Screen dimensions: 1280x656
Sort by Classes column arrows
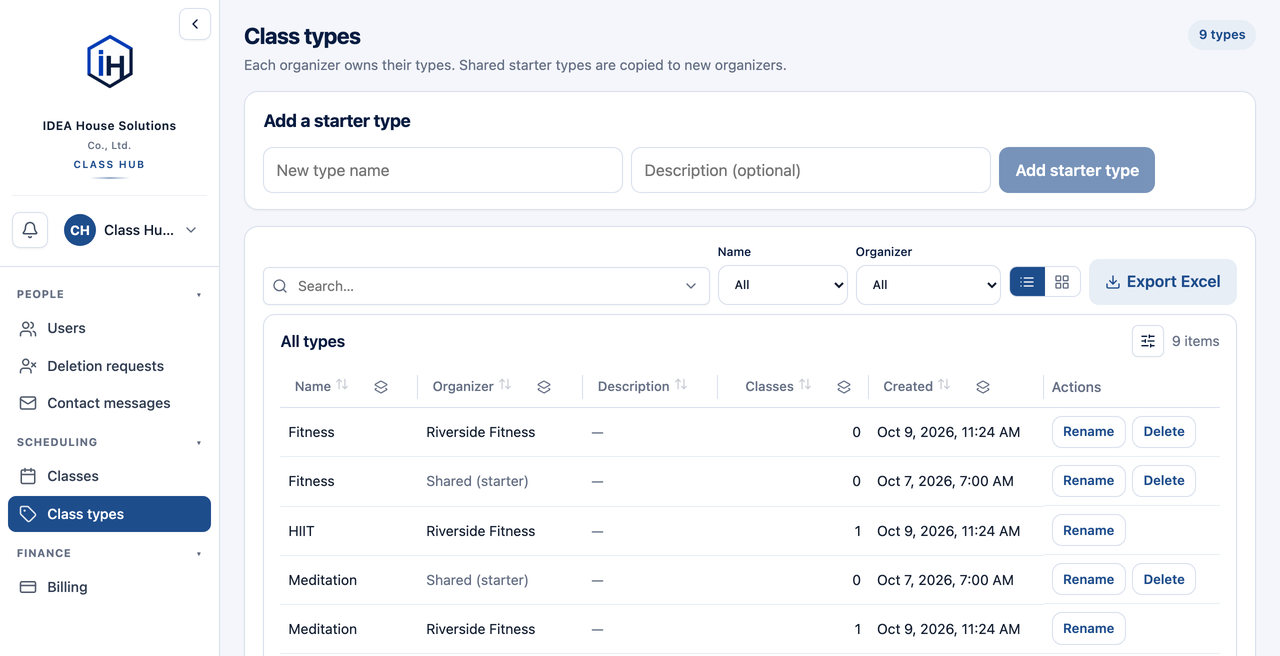[x=805, y=385]
